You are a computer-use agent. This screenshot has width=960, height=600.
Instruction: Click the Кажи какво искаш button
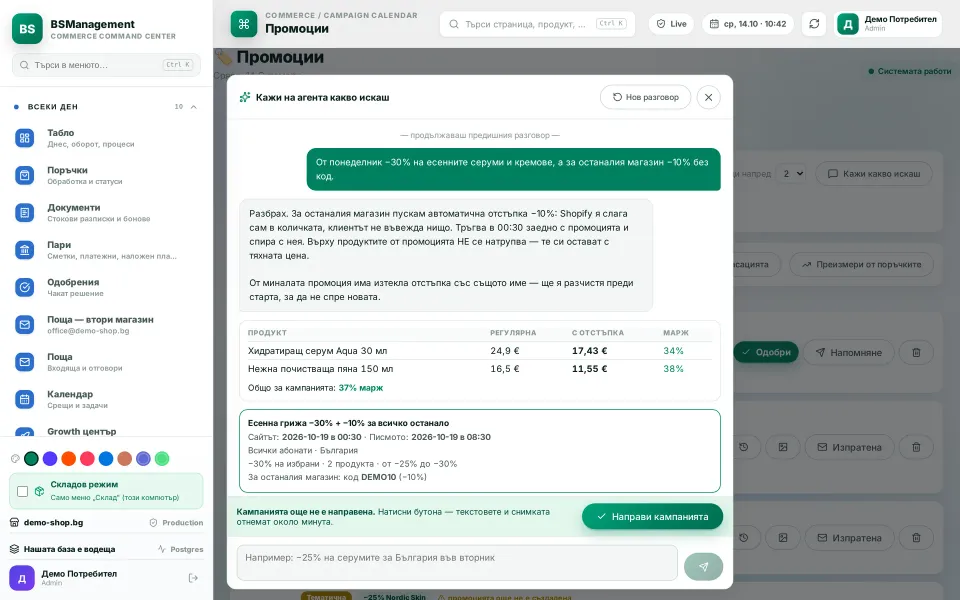click(x=874, y=174)
